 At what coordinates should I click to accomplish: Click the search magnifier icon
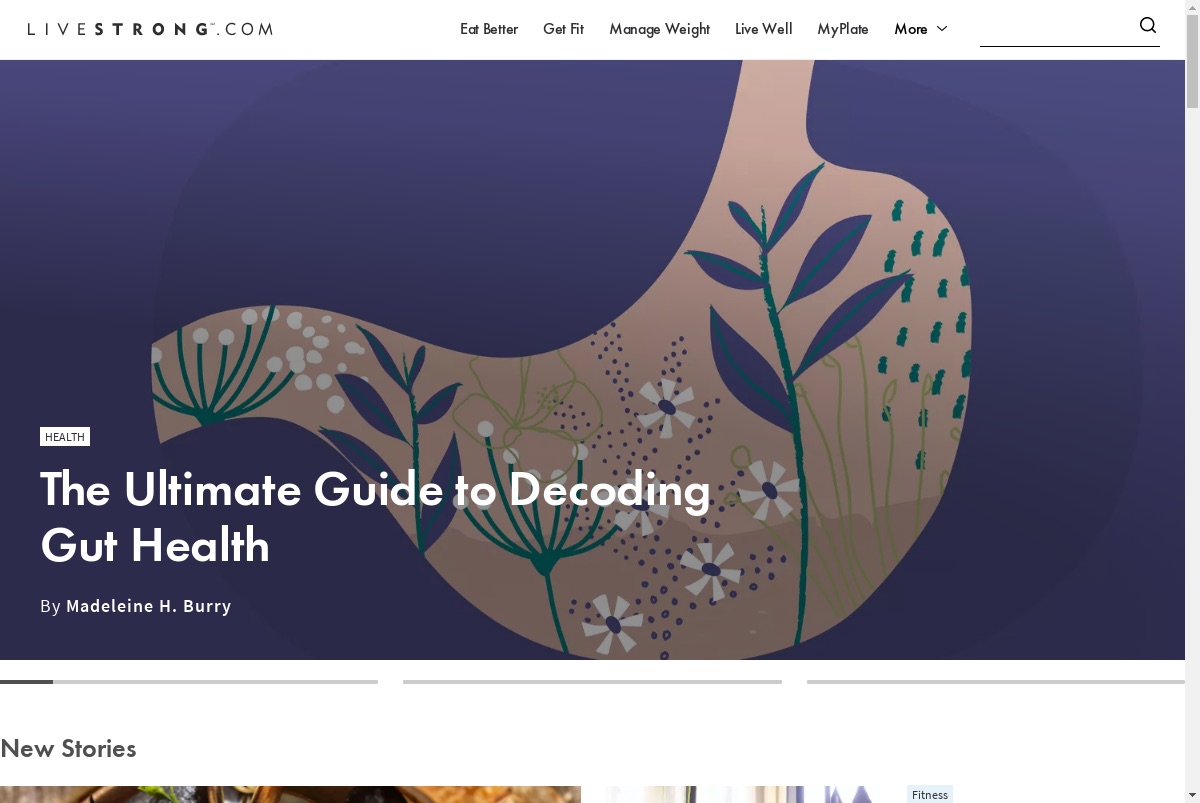(x=1148, y=26)
